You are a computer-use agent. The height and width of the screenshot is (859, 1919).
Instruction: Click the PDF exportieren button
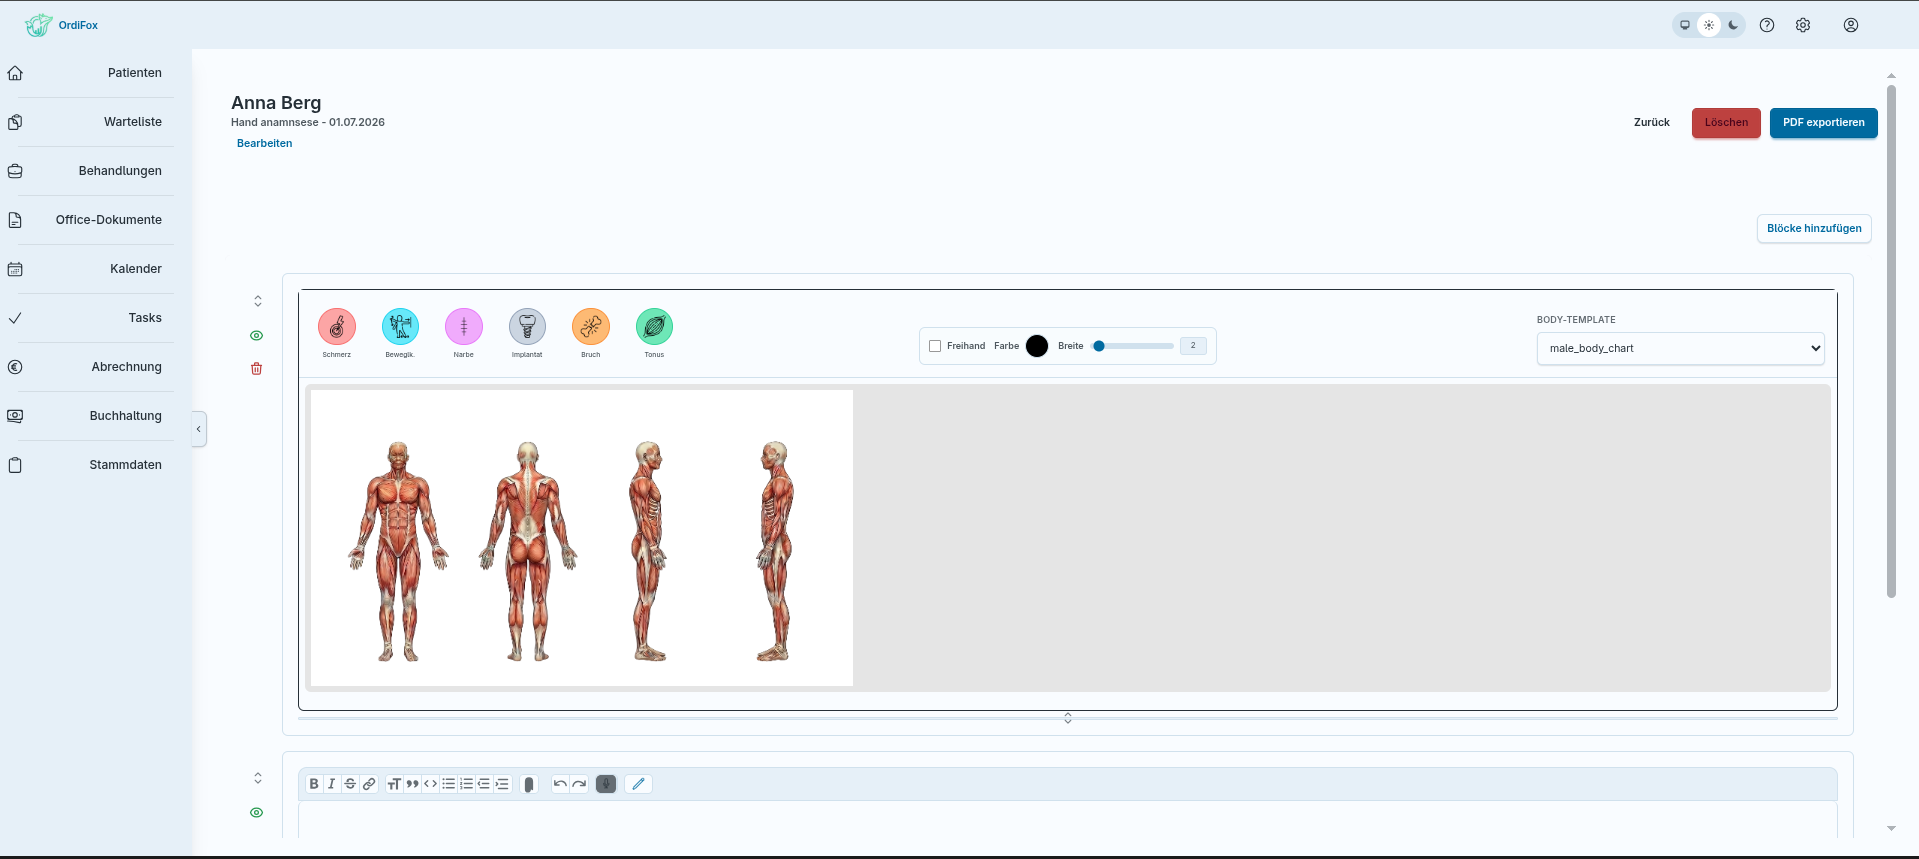tap(1823, 122)
